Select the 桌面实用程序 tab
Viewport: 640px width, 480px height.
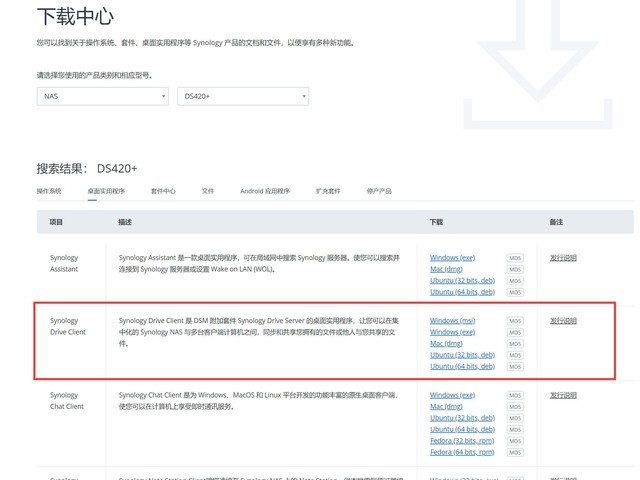(106, 191)
